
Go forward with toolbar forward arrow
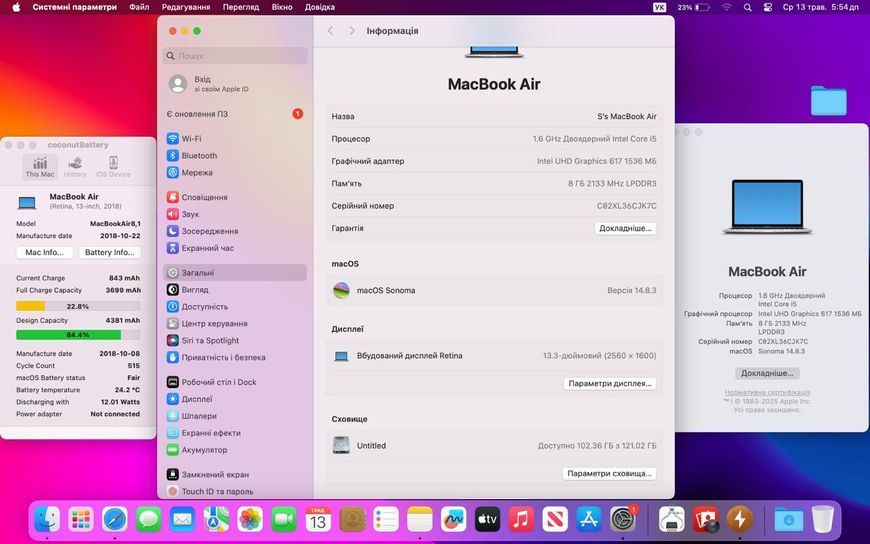[352, 31]
